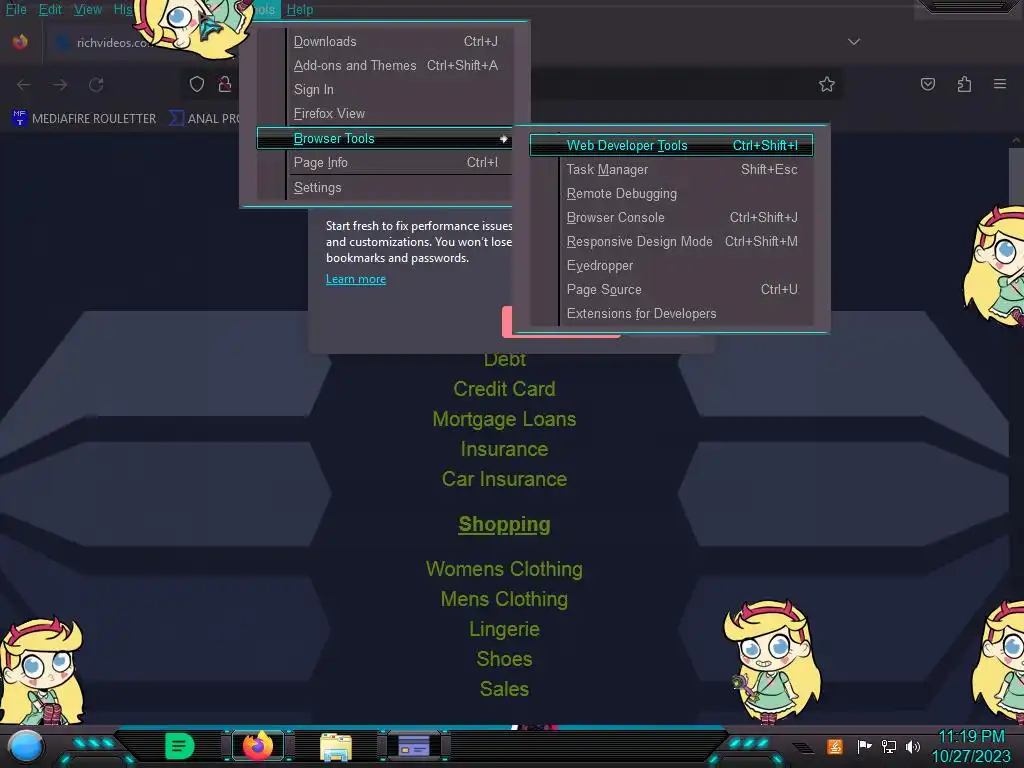Bookmark this page with the star icon
Viewport: 1024px width, 768px height.
pyautogui.click(x=827, y=84)
